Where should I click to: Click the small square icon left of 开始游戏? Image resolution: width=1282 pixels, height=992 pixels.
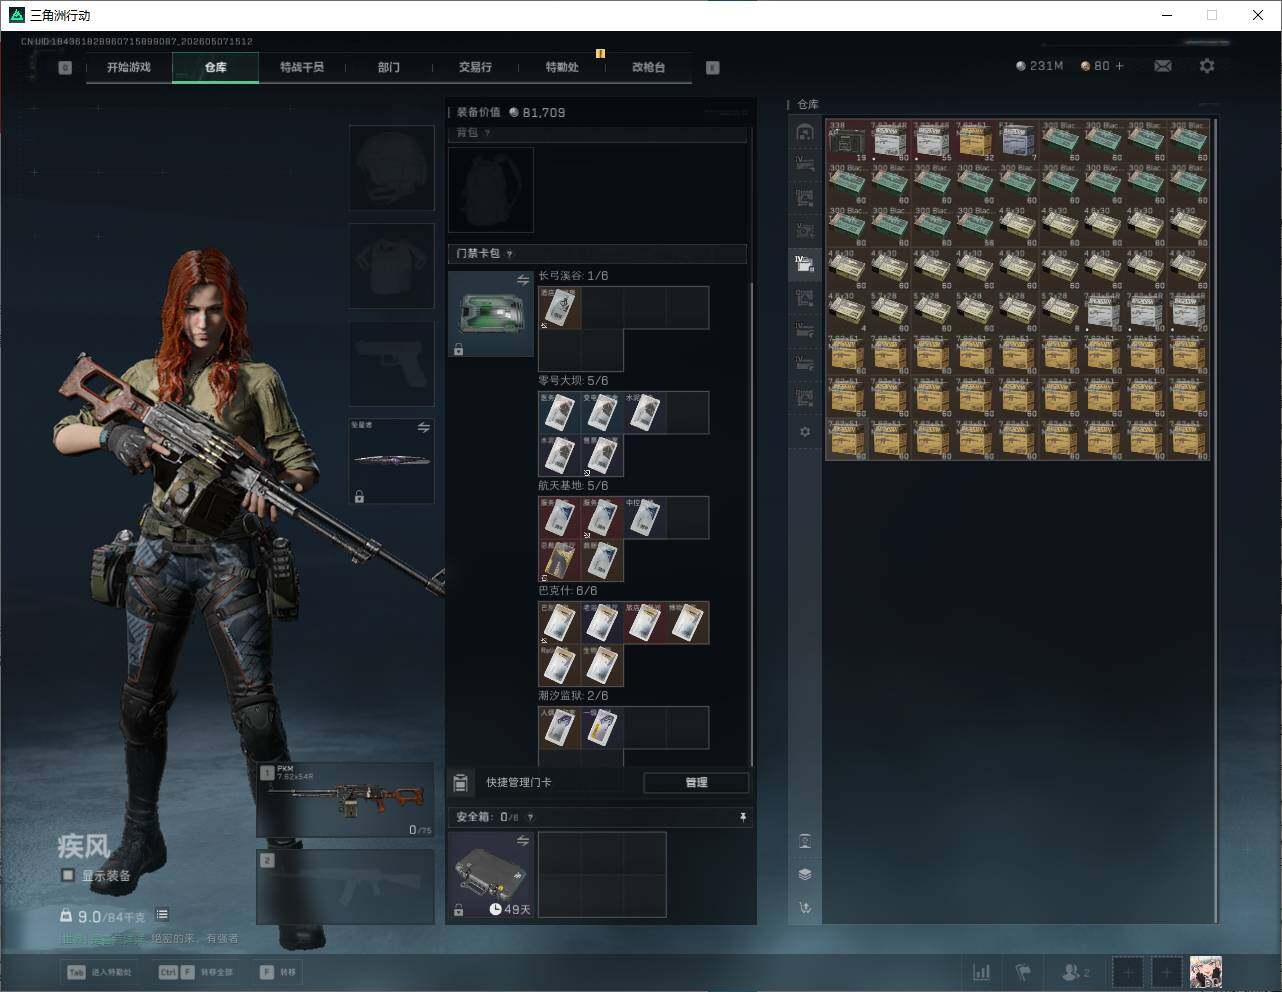click(x=65, y=68)
